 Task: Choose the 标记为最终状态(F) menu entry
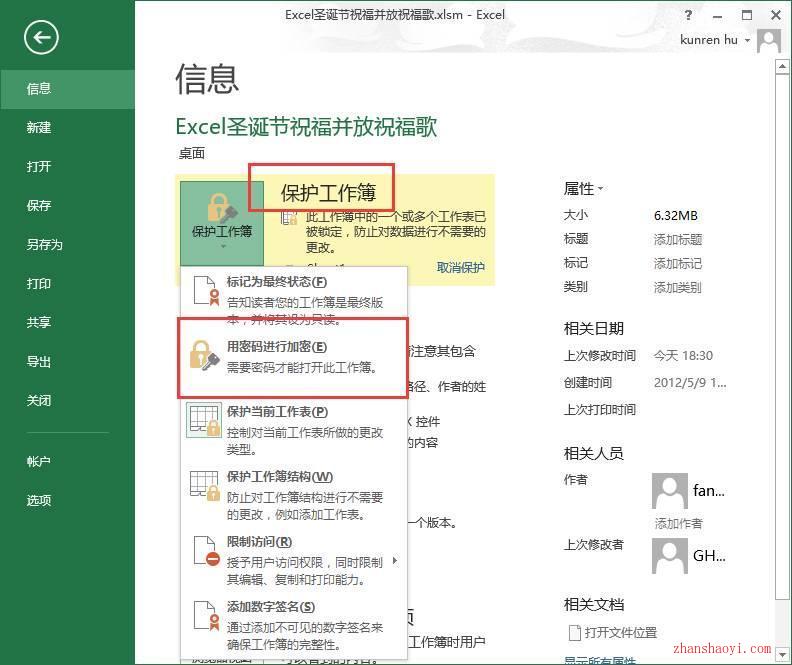pos(294,298)
